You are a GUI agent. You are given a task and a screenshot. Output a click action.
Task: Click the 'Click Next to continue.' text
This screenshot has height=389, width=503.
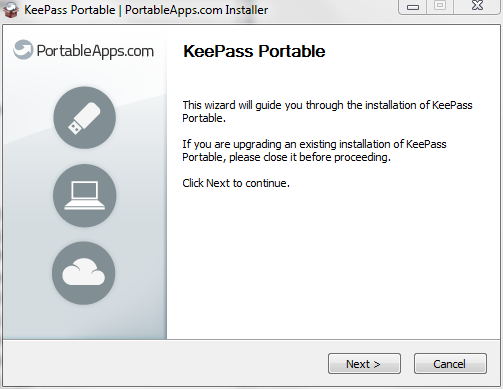point(236,183)
